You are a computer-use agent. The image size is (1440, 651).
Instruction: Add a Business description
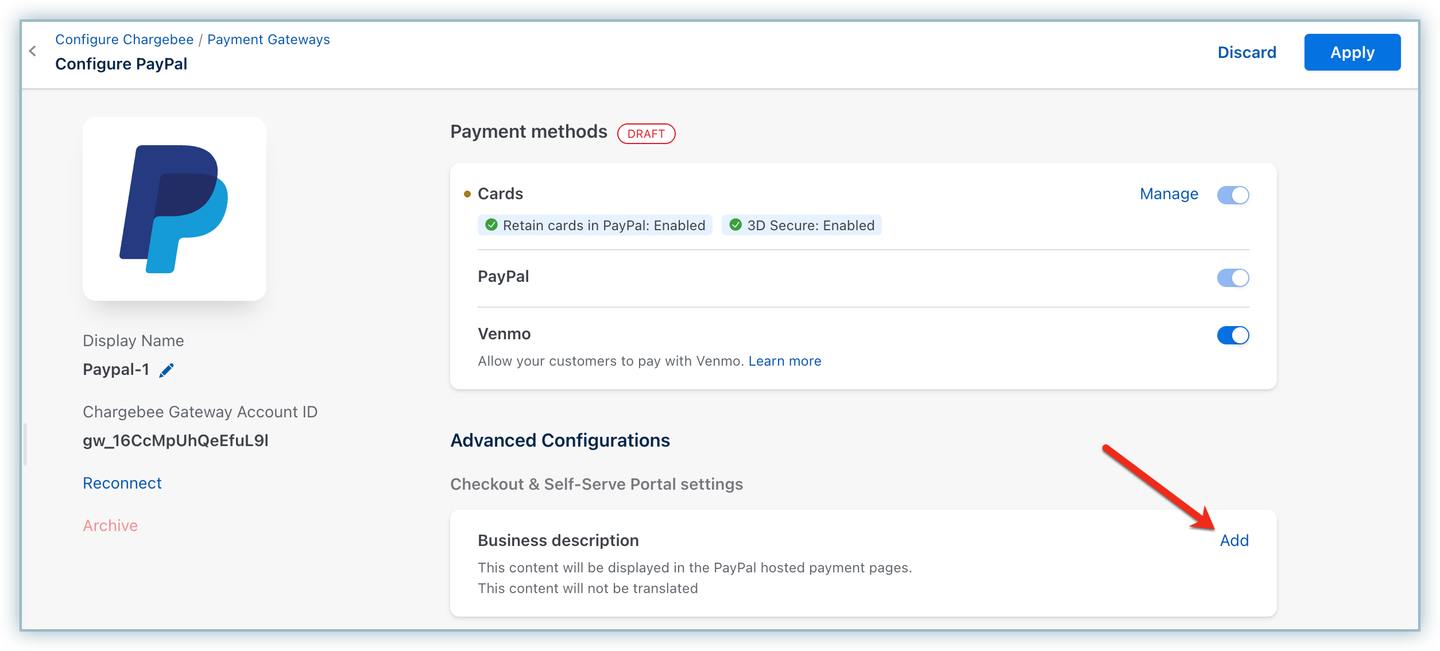click(1234, 541)
